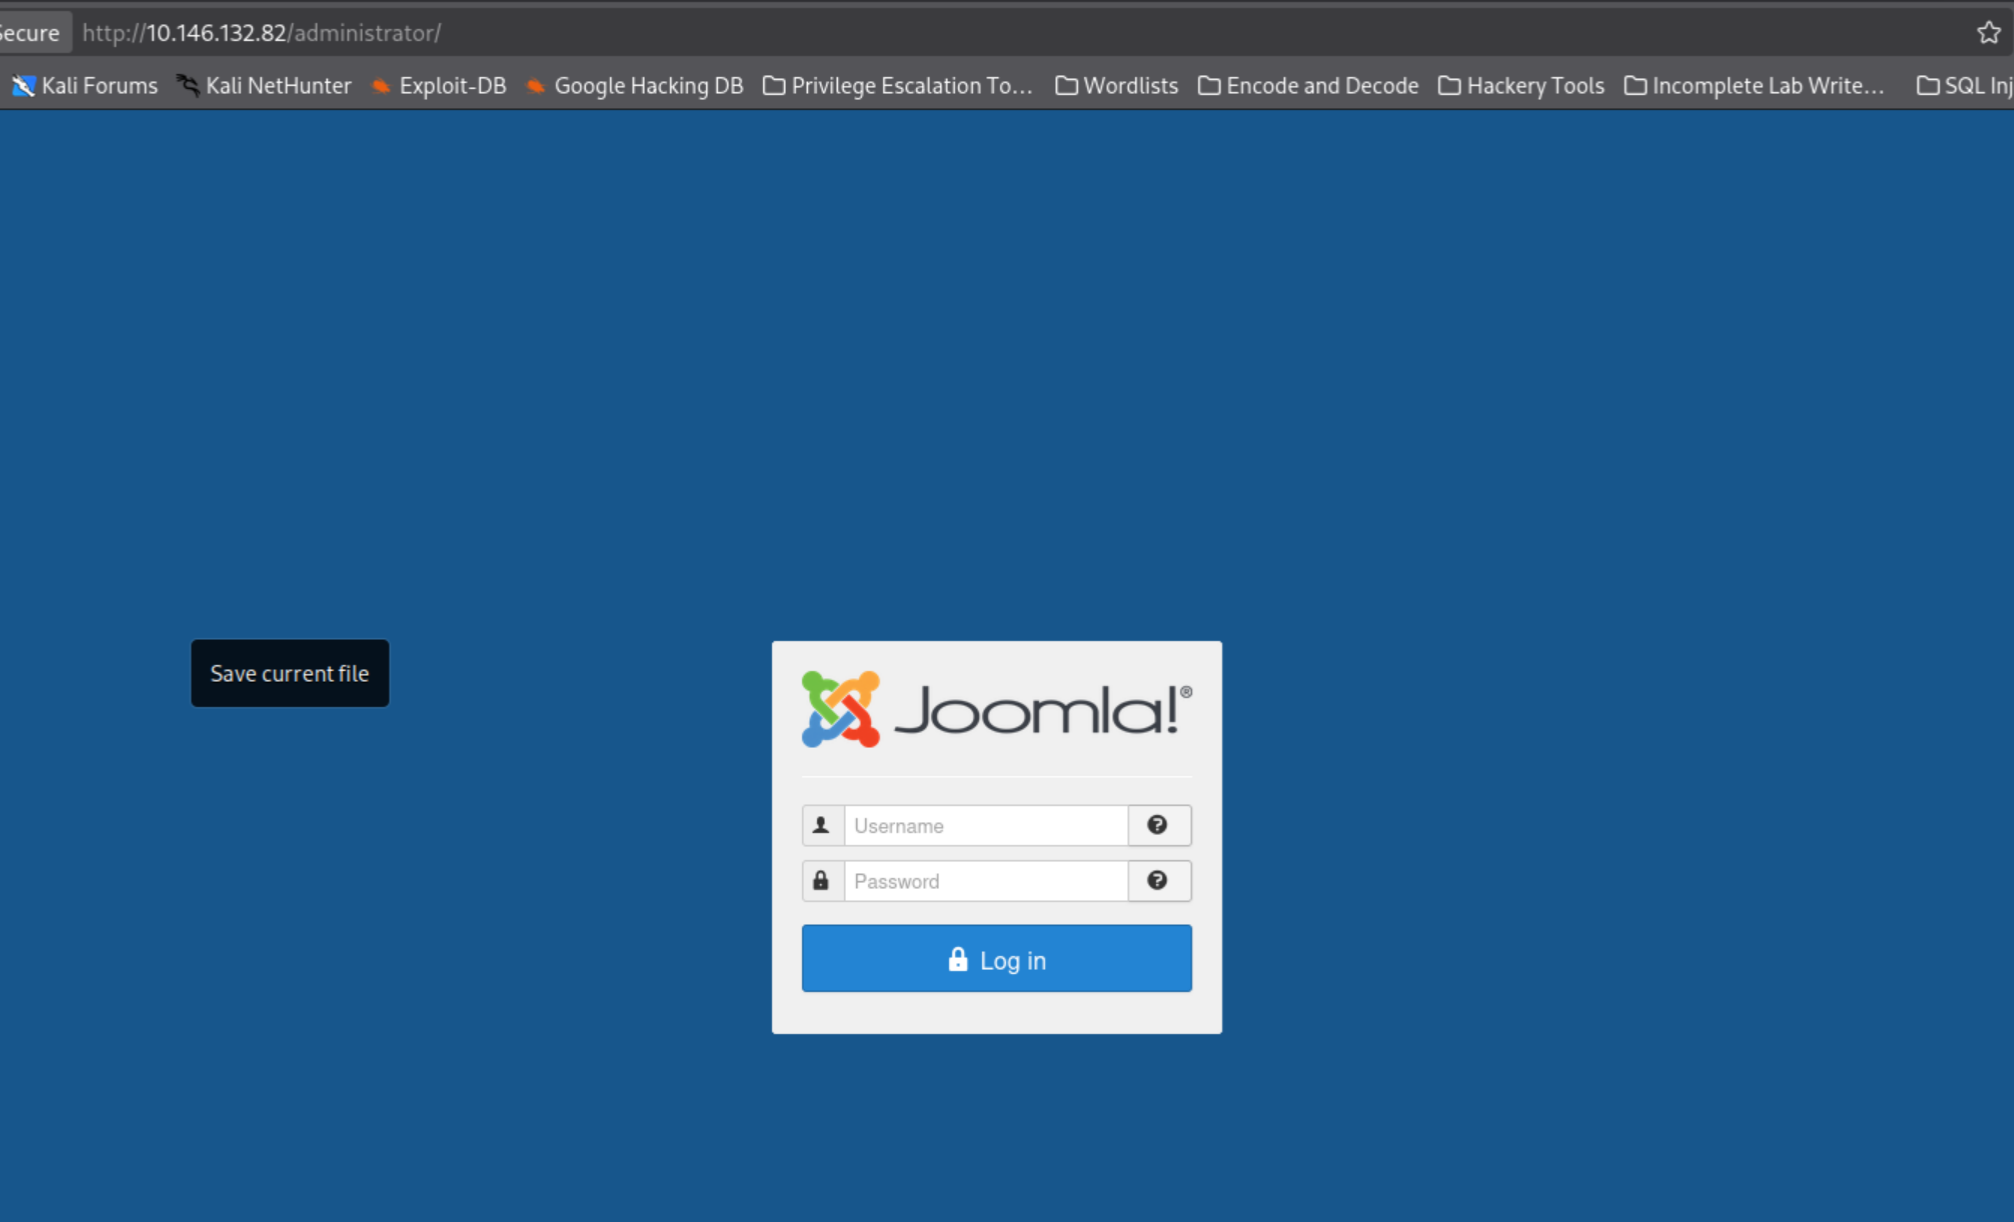Focus the Username input field
The width and height of the screenshot is (2014, 1222).
click(986, 826)
